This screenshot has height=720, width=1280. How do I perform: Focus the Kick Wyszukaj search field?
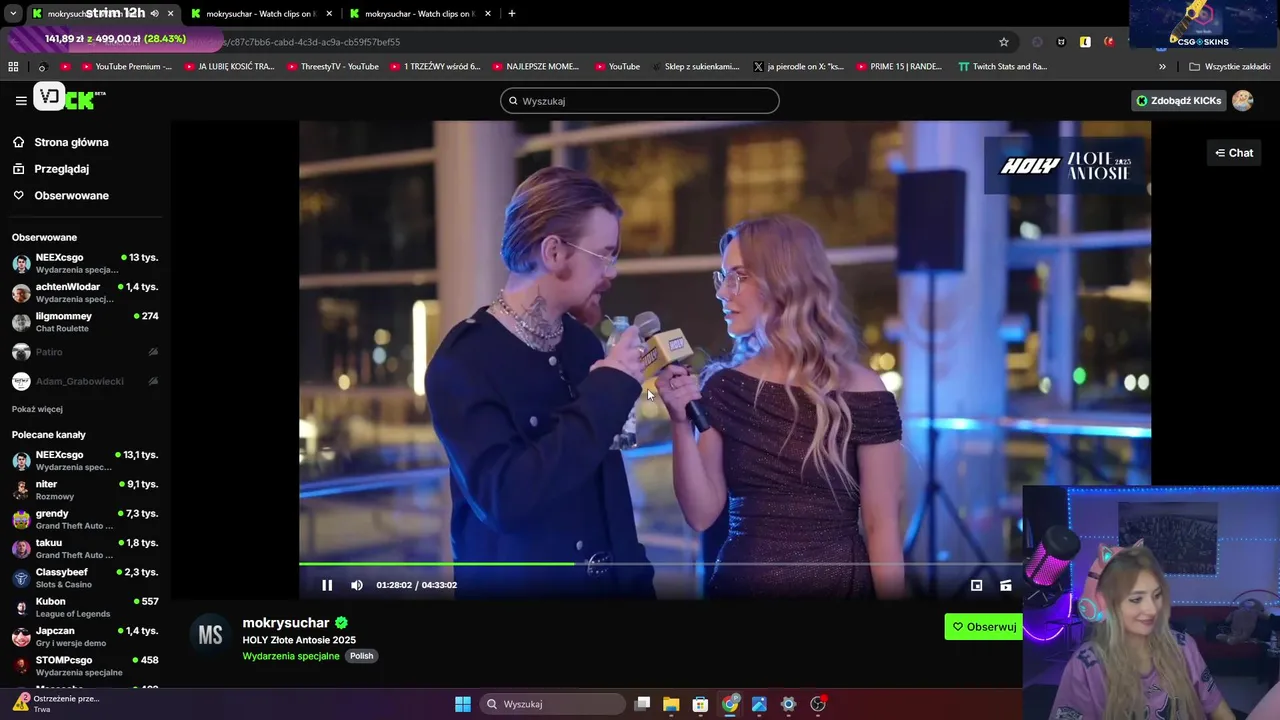pos(640,101)
